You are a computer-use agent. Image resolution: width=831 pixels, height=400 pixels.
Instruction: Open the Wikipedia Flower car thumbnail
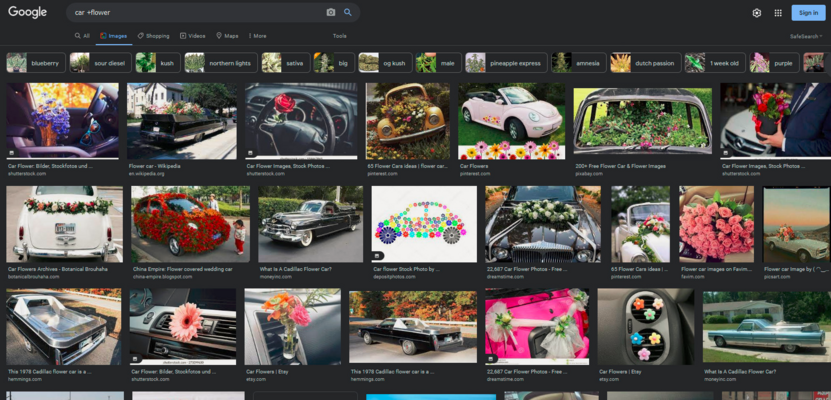pos(182,121)
